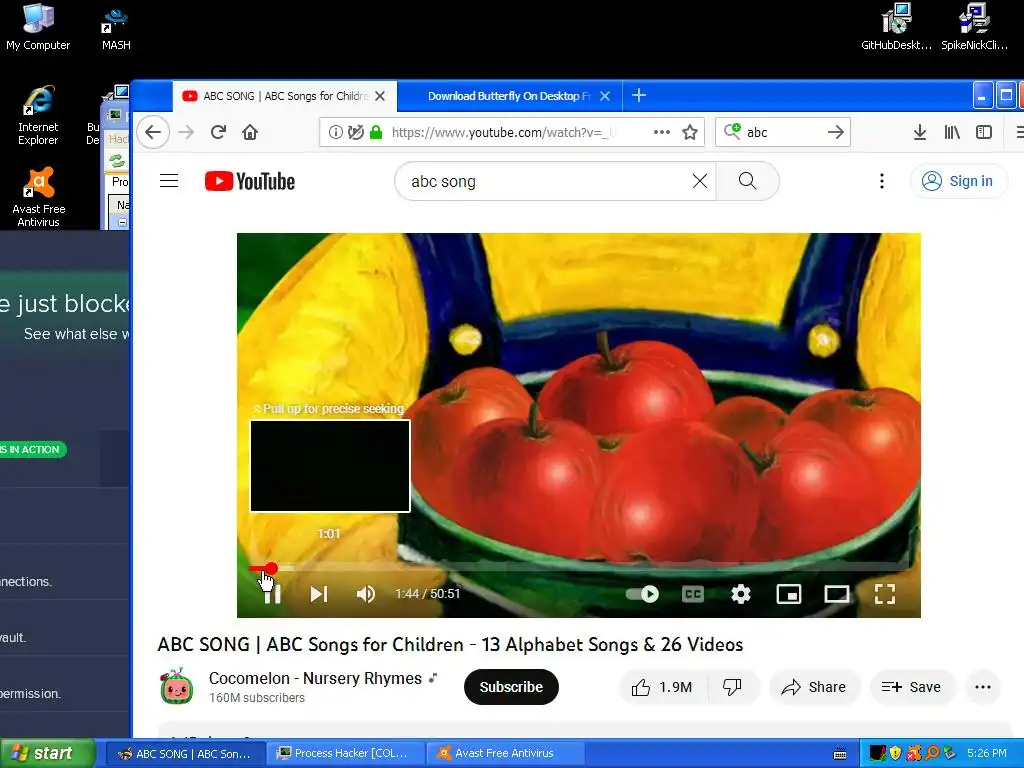Select Avast Free Antivirus desktop icon

pyautogui.click(x=39, y=197)
